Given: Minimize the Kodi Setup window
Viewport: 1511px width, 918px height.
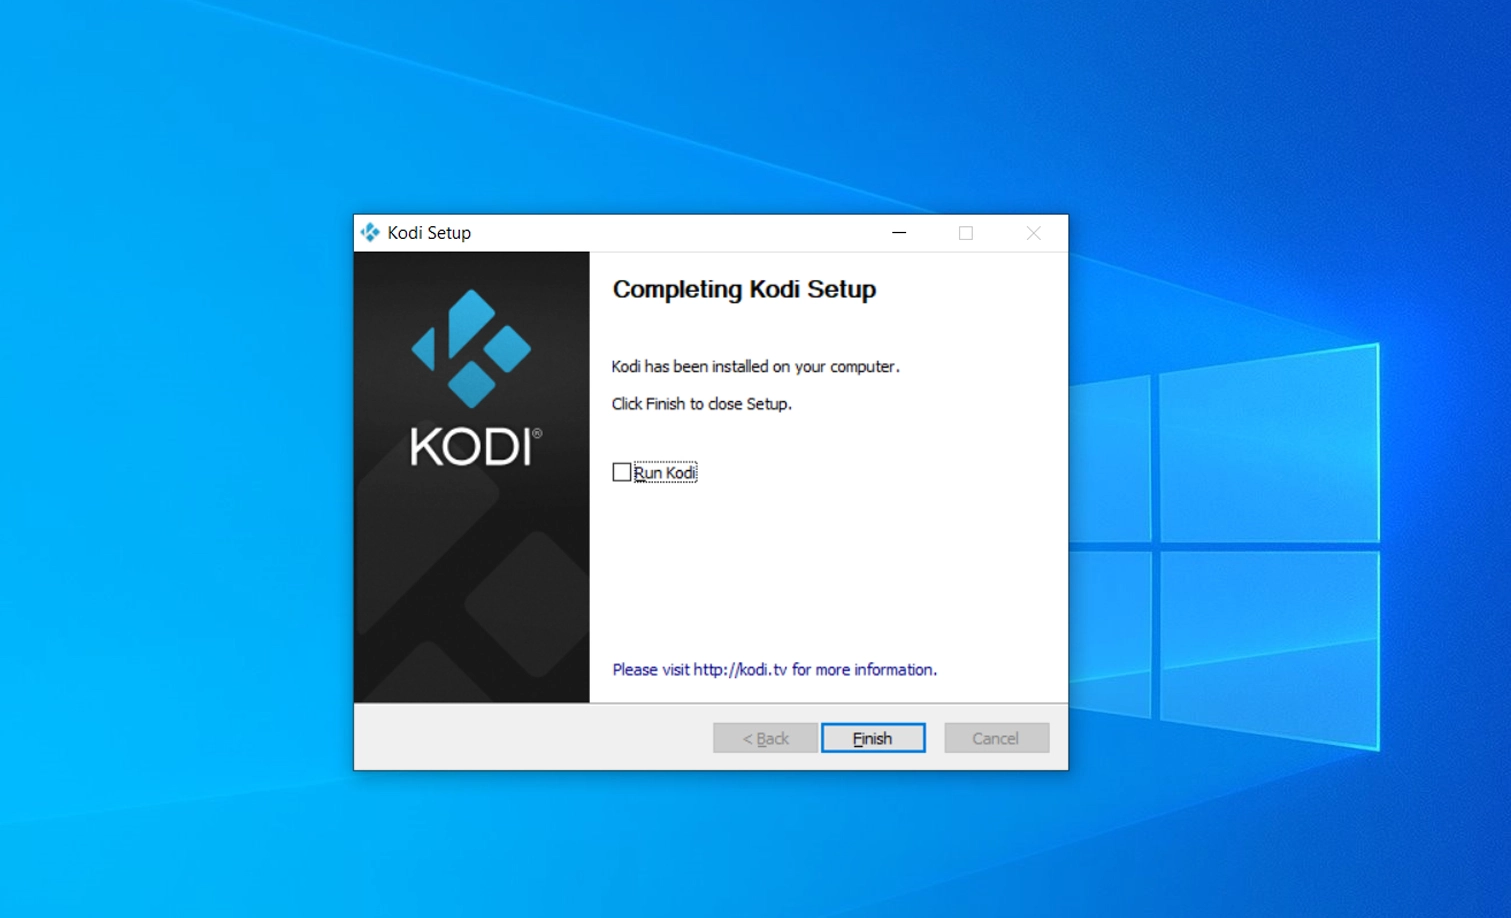Looking at the screenshot, I should pos(899,233).
